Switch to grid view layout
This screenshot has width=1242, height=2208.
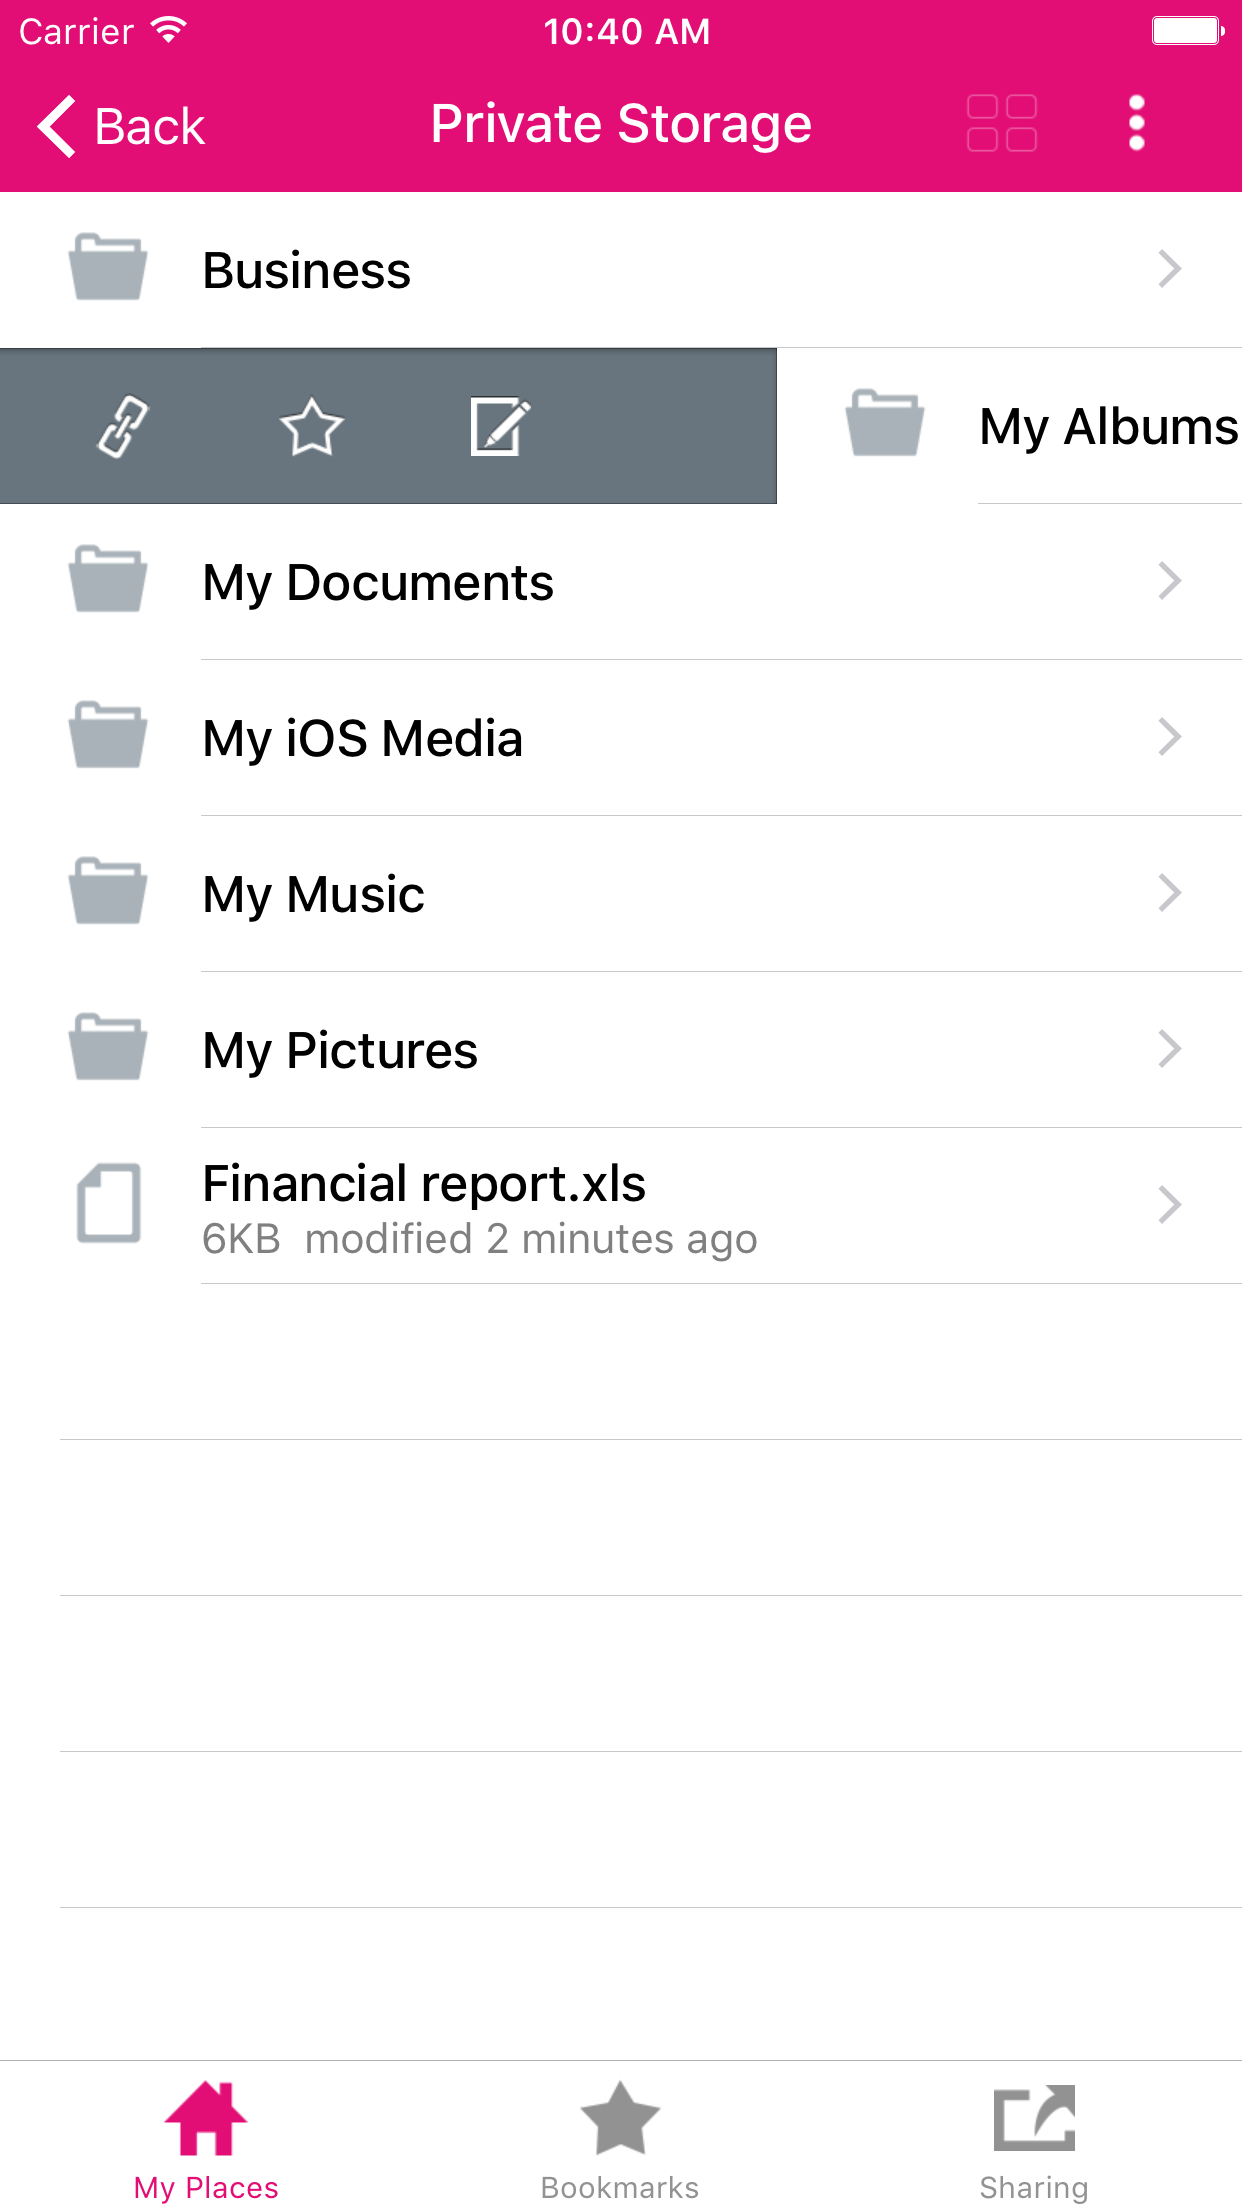pyautogui.click(x=1001, y=124)
